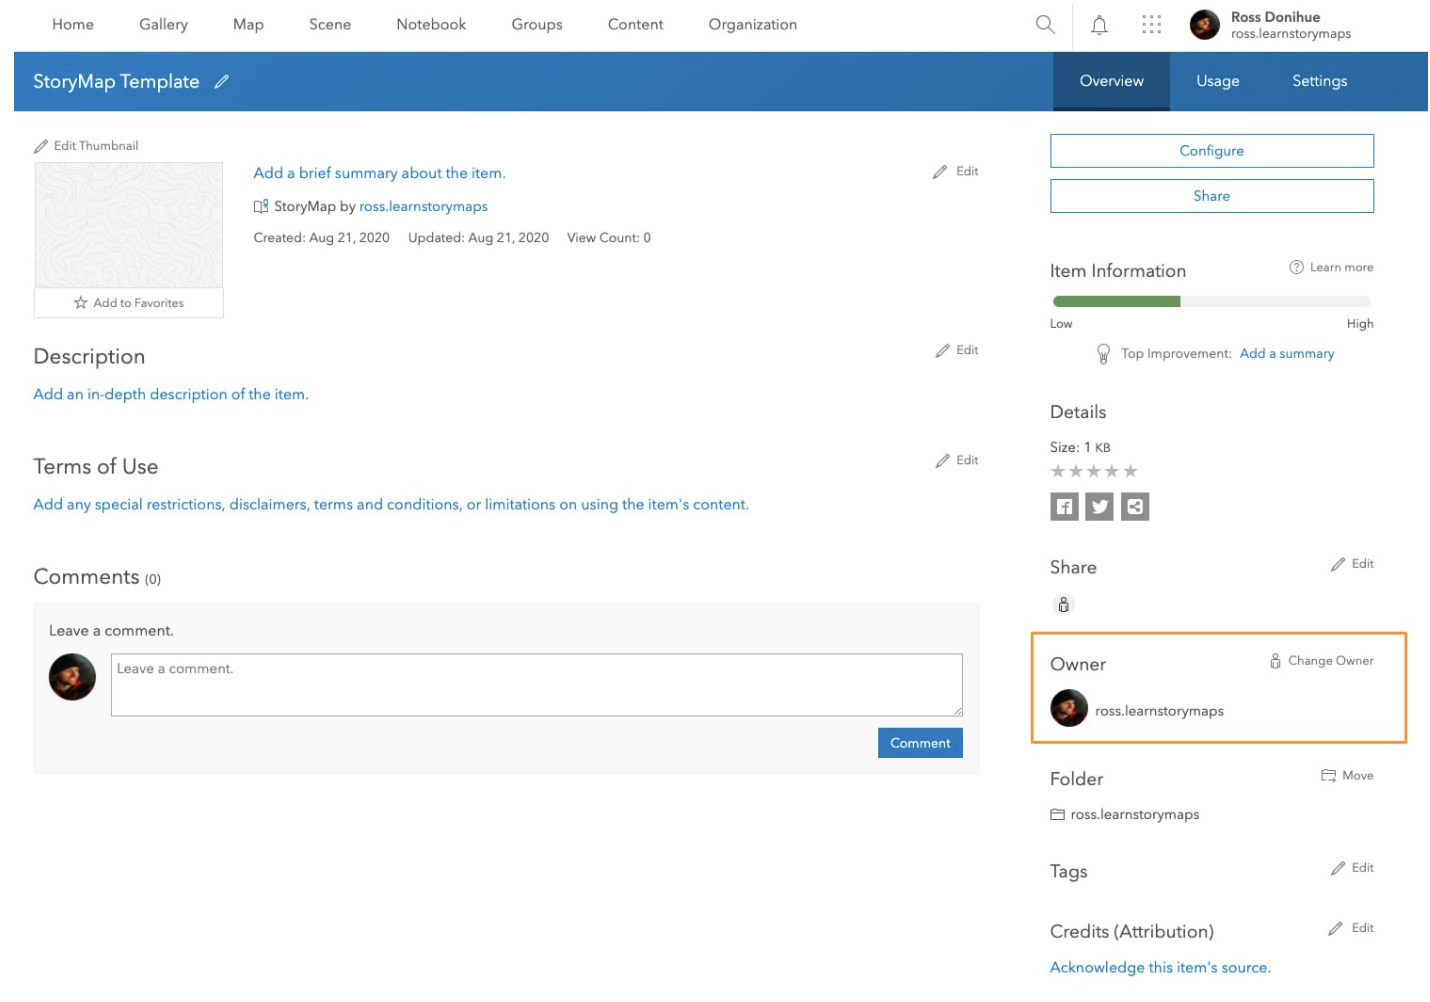Open the Notebook menu item
This screenshot has height=1002, width=1430.
(x=431, y=24)
